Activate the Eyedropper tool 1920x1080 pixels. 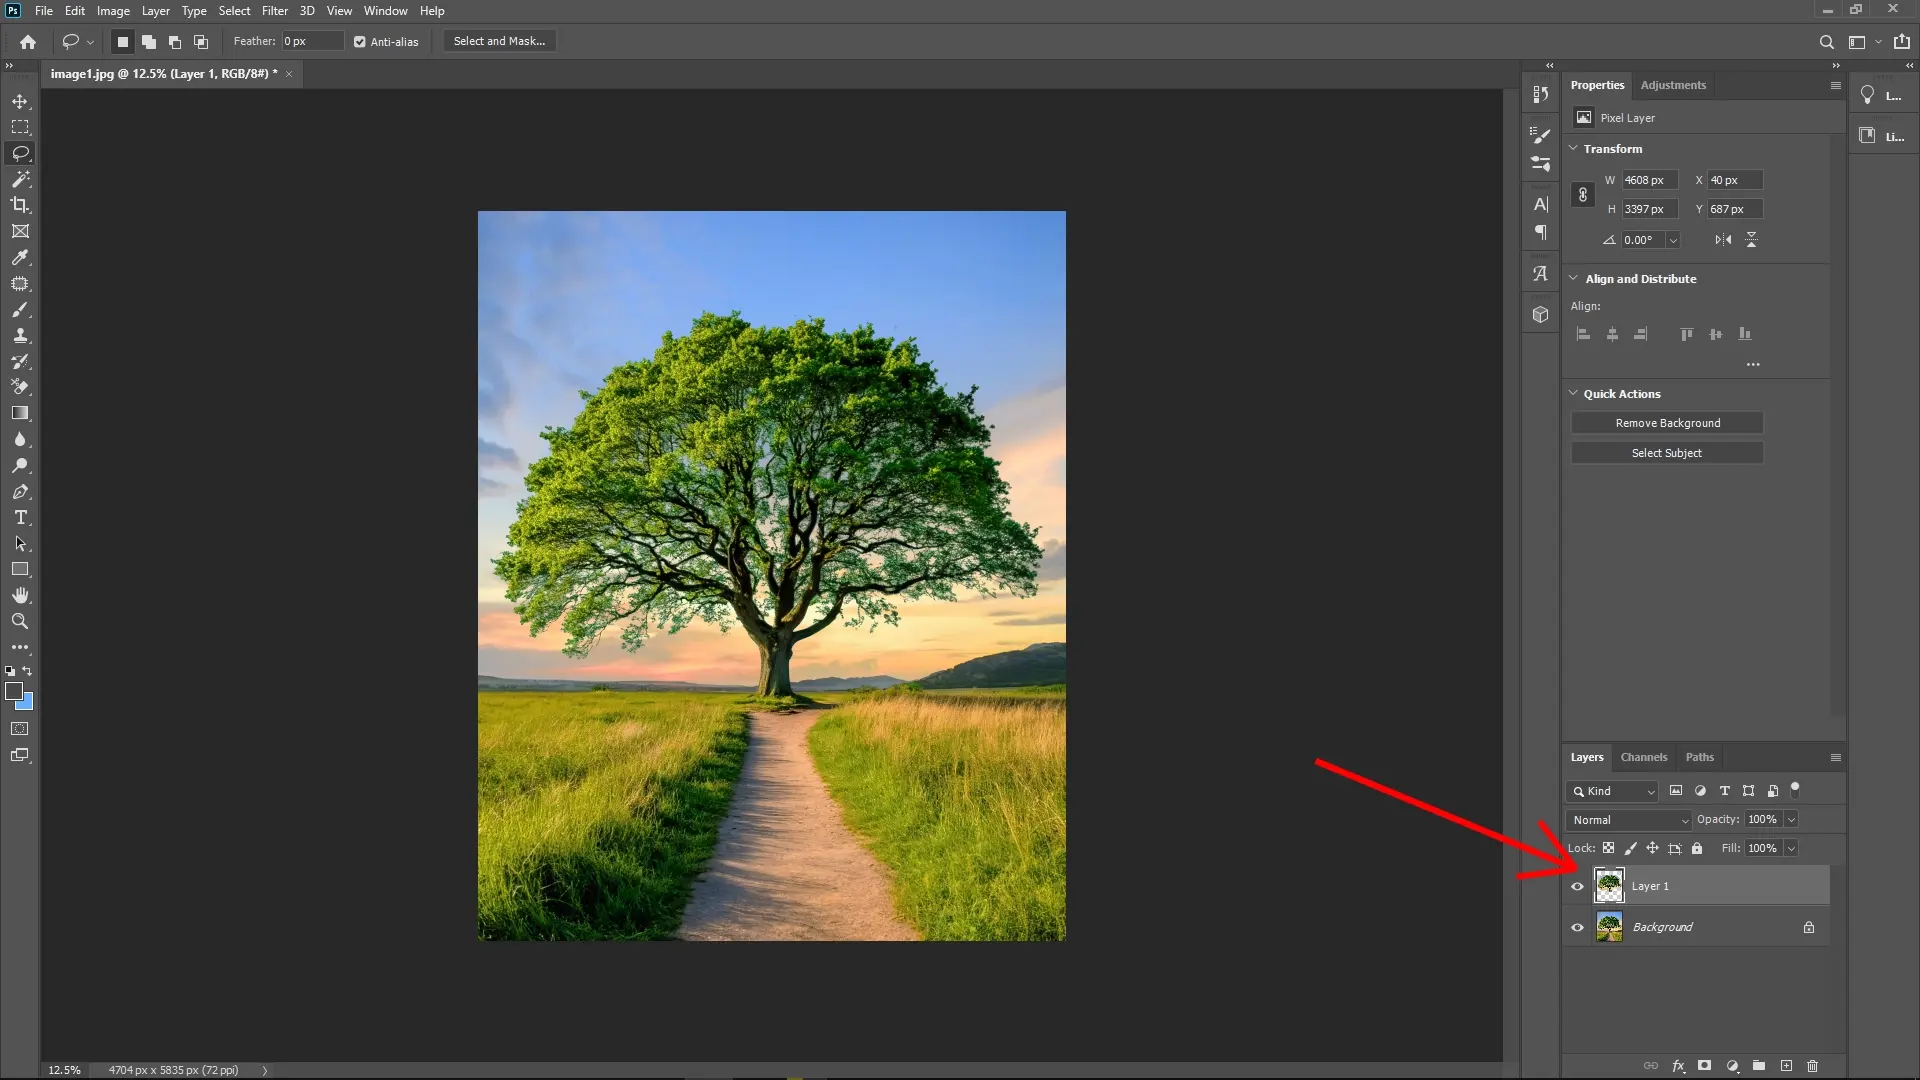pos(20,258)
